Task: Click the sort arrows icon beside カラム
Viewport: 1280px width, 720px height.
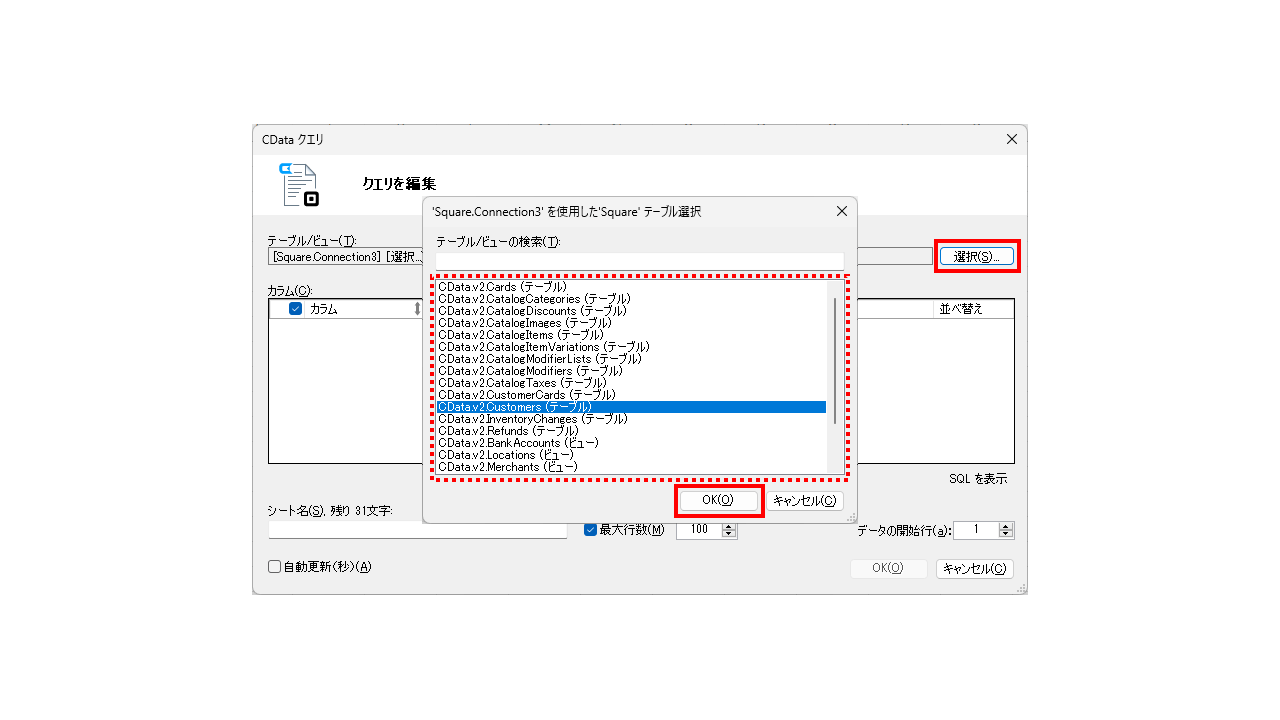Action: [417, 309]
